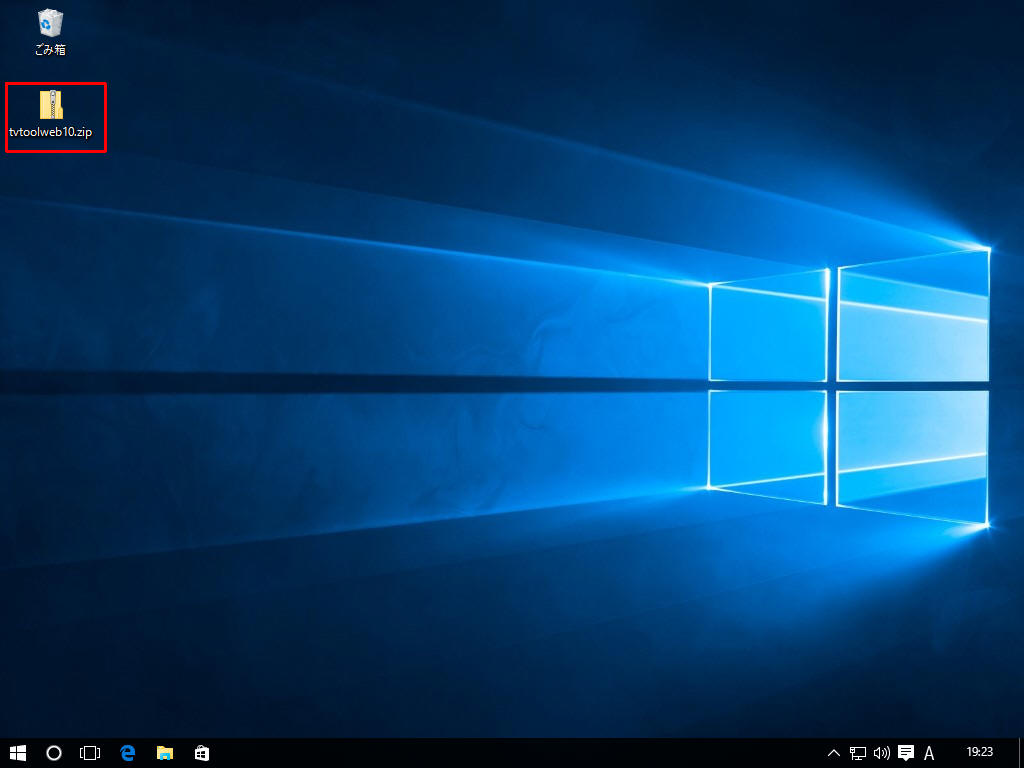Open the clock showing 19:23
The image size is (1024, 768).
coord(980,752)
